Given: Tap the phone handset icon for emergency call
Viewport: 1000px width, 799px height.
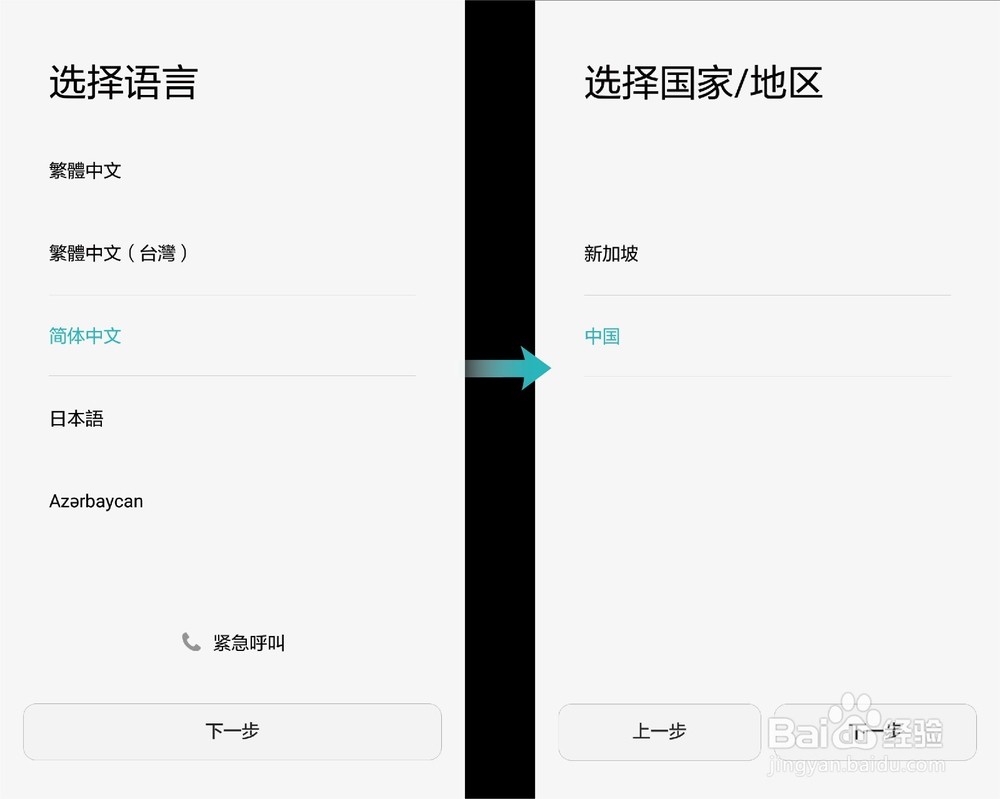Looking at the screenshot, I should (191, 642).
